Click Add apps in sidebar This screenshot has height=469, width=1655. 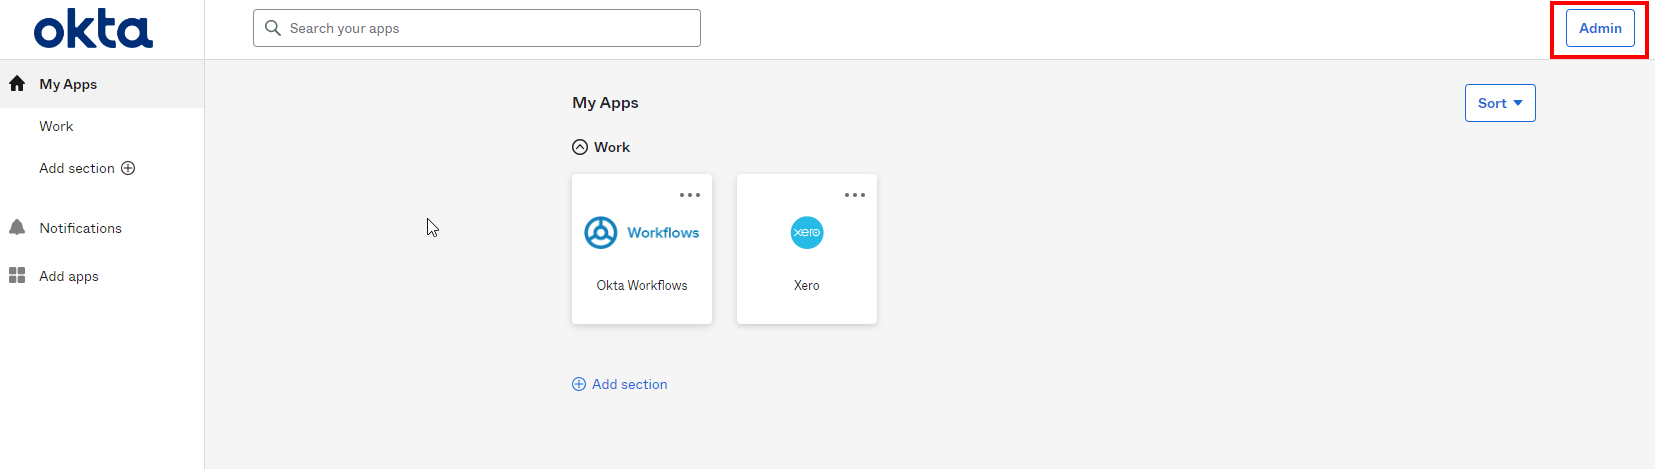click(x=69, y=276)
